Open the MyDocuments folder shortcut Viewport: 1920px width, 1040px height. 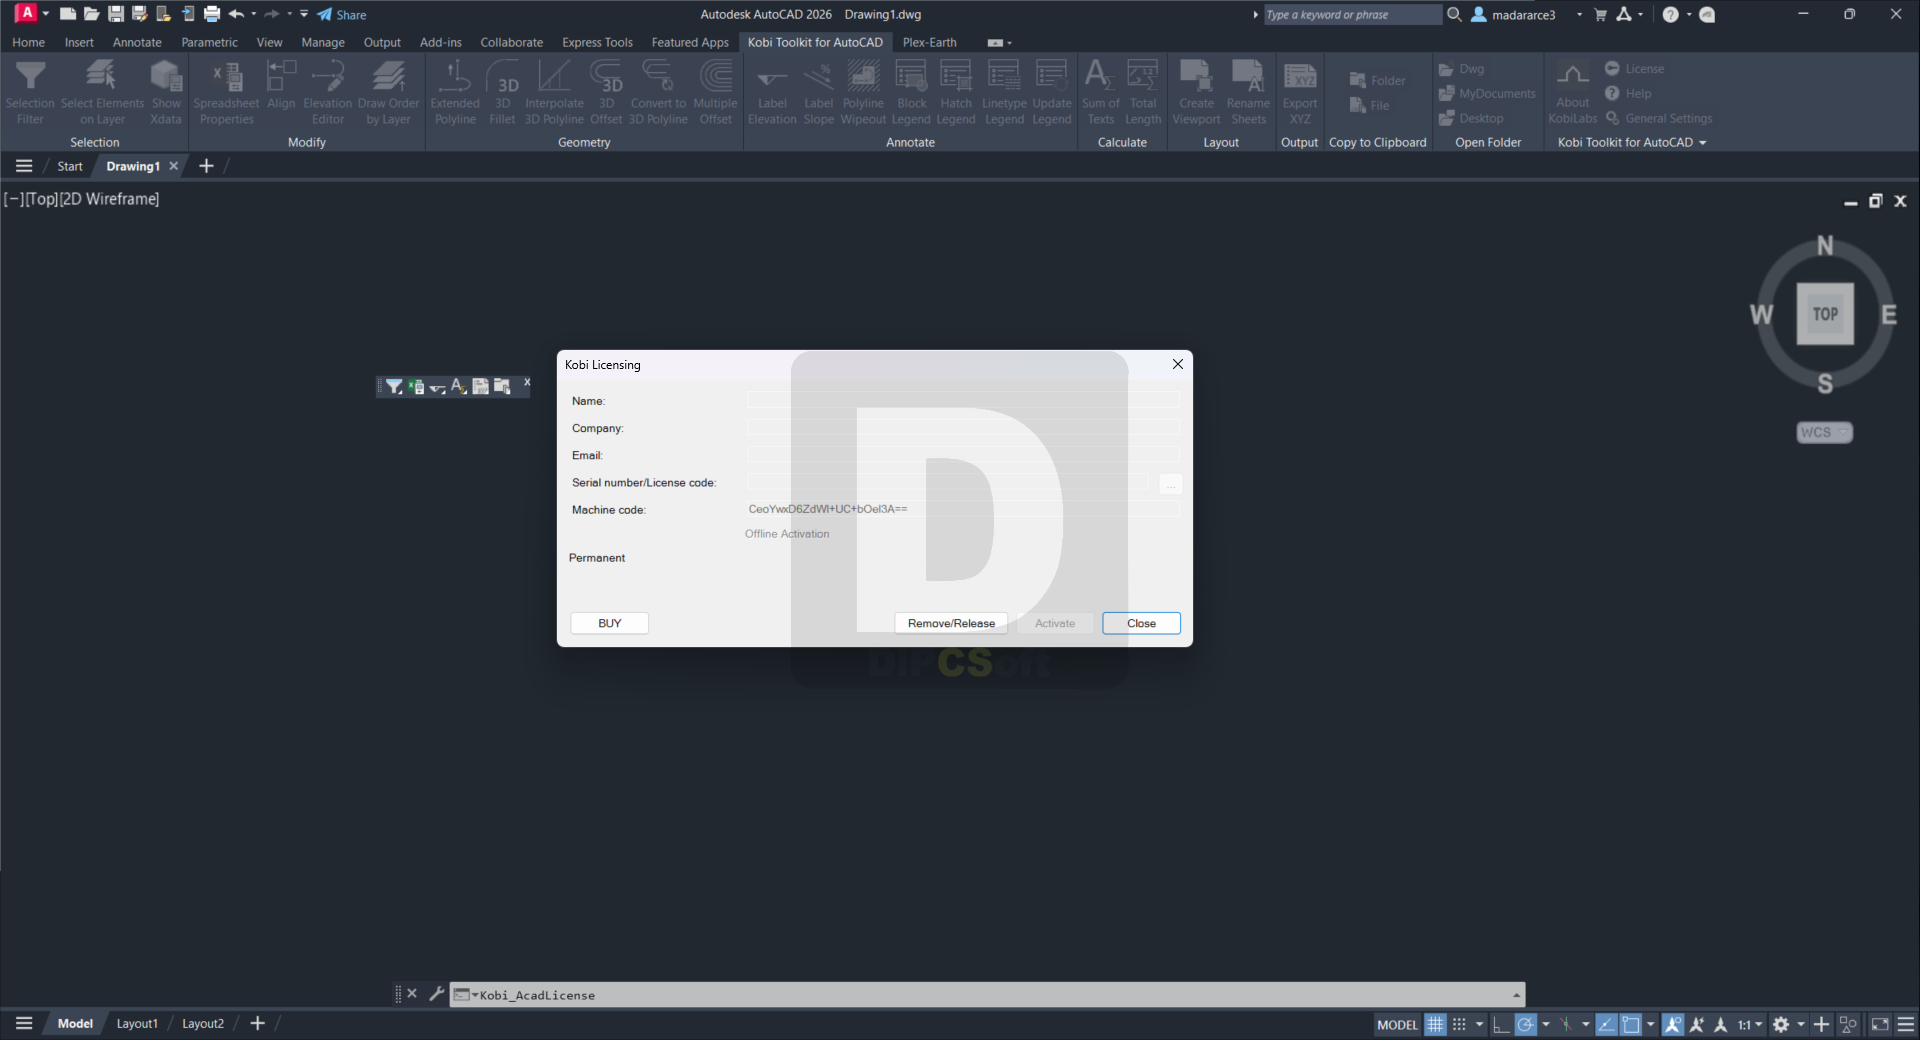[1487, 94]
